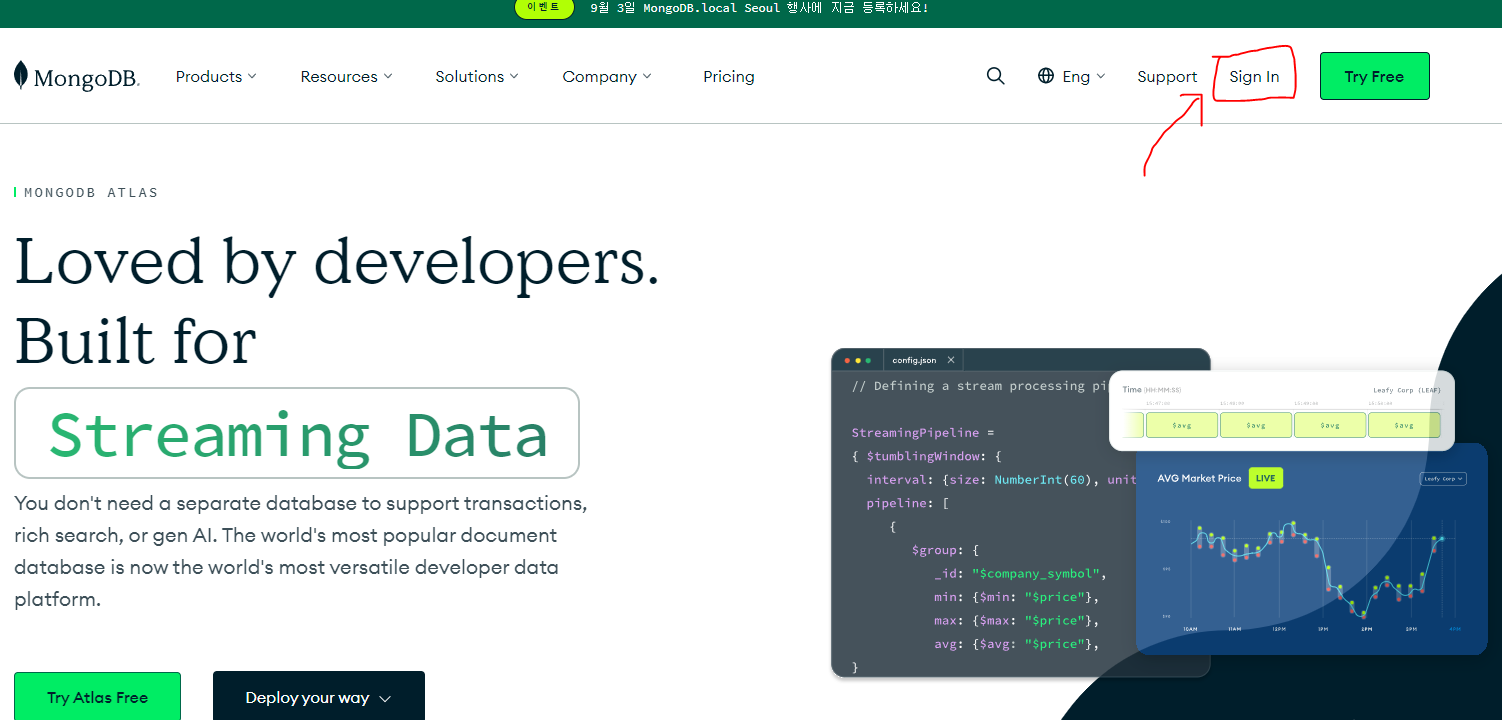The image size is (1502, 720).
Task: Open the Deploy your way dropdown
Action: (319, 697)
